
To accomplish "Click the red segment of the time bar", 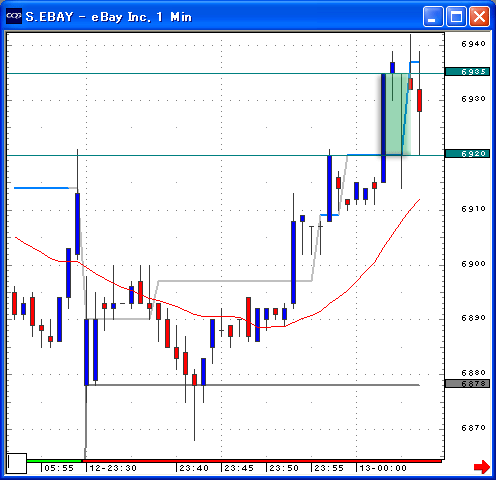I will tap(262, 461).
